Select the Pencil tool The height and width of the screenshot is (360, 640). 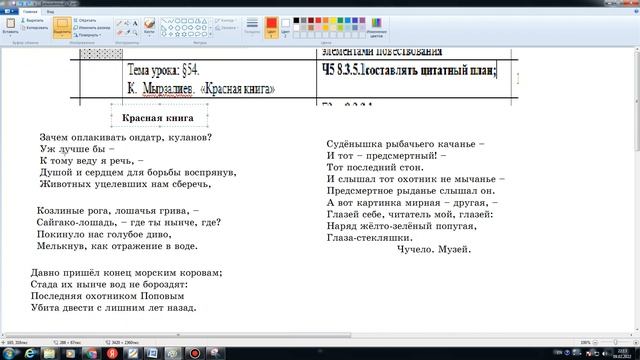119,23
